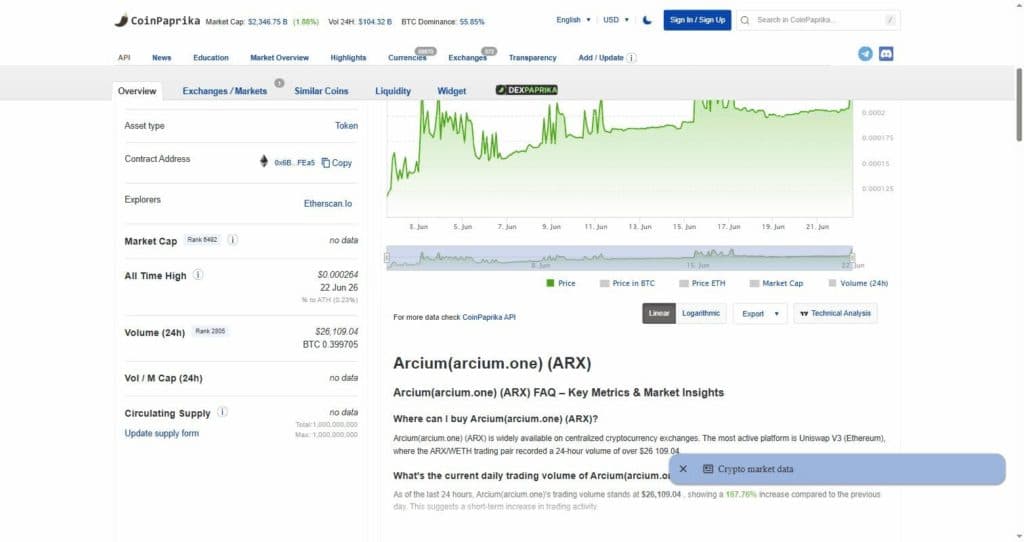Click the Vol 24H $104.32 B value
Viewport: 1024px width, 542px height.
(x=375, y=22)
